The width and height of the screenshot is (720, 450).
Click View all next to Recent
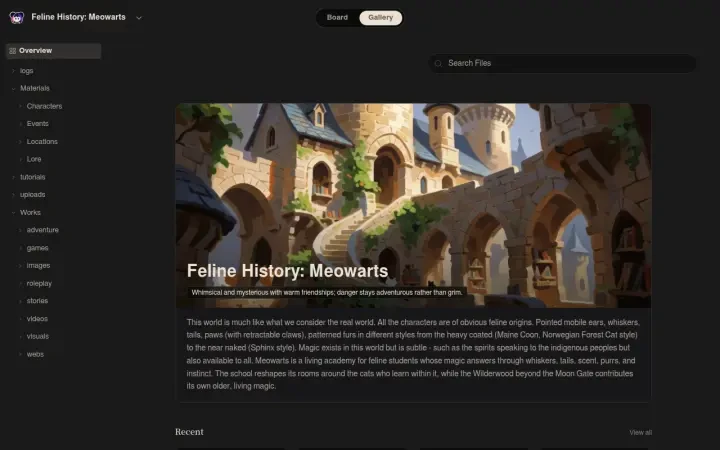[x=641, y=433]
